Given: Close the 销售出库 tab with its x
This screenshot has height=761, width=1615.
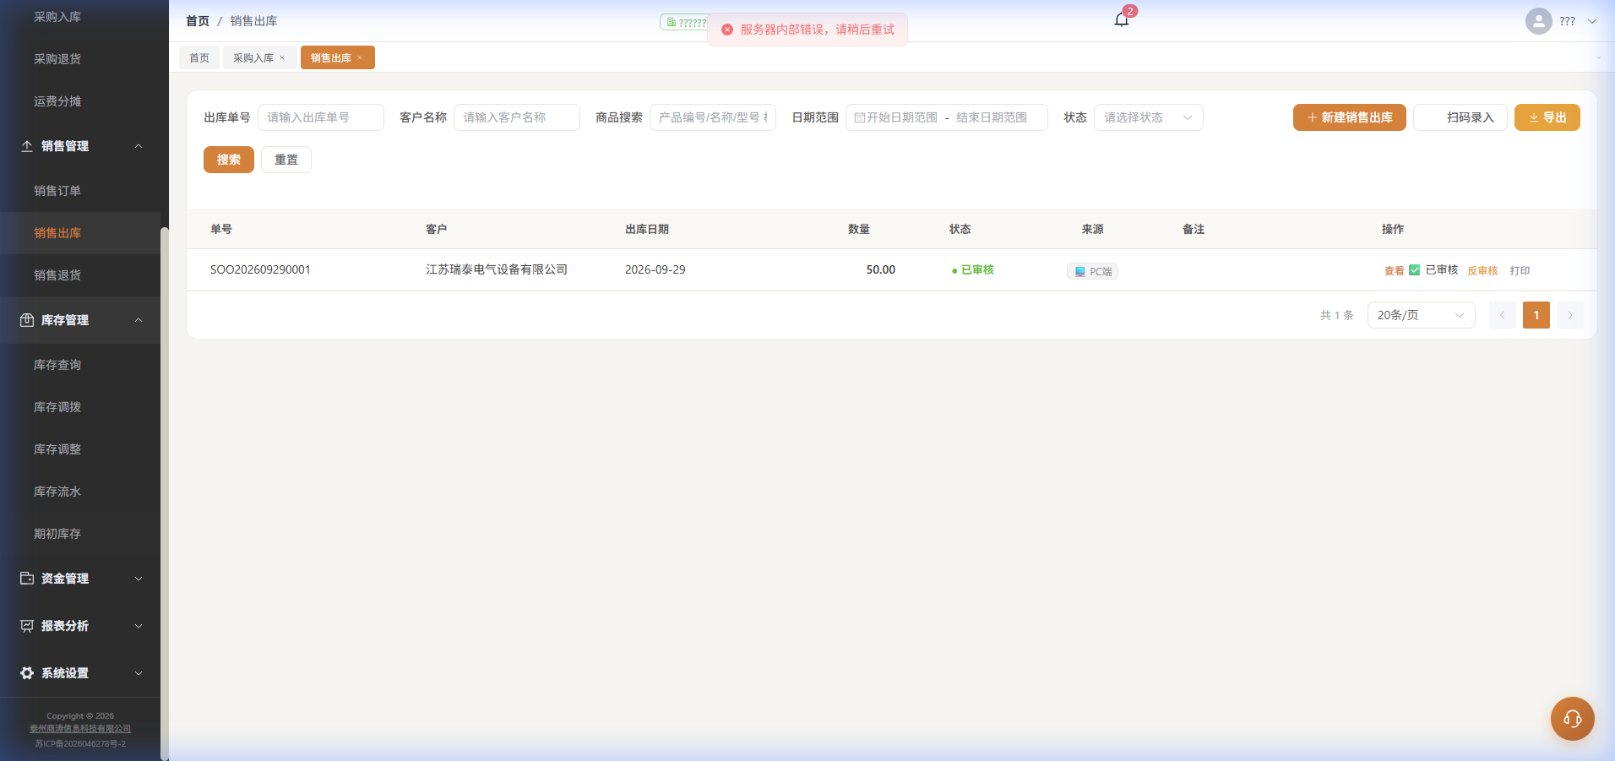Looking at the screenshot, I should [x=360, y=58].
